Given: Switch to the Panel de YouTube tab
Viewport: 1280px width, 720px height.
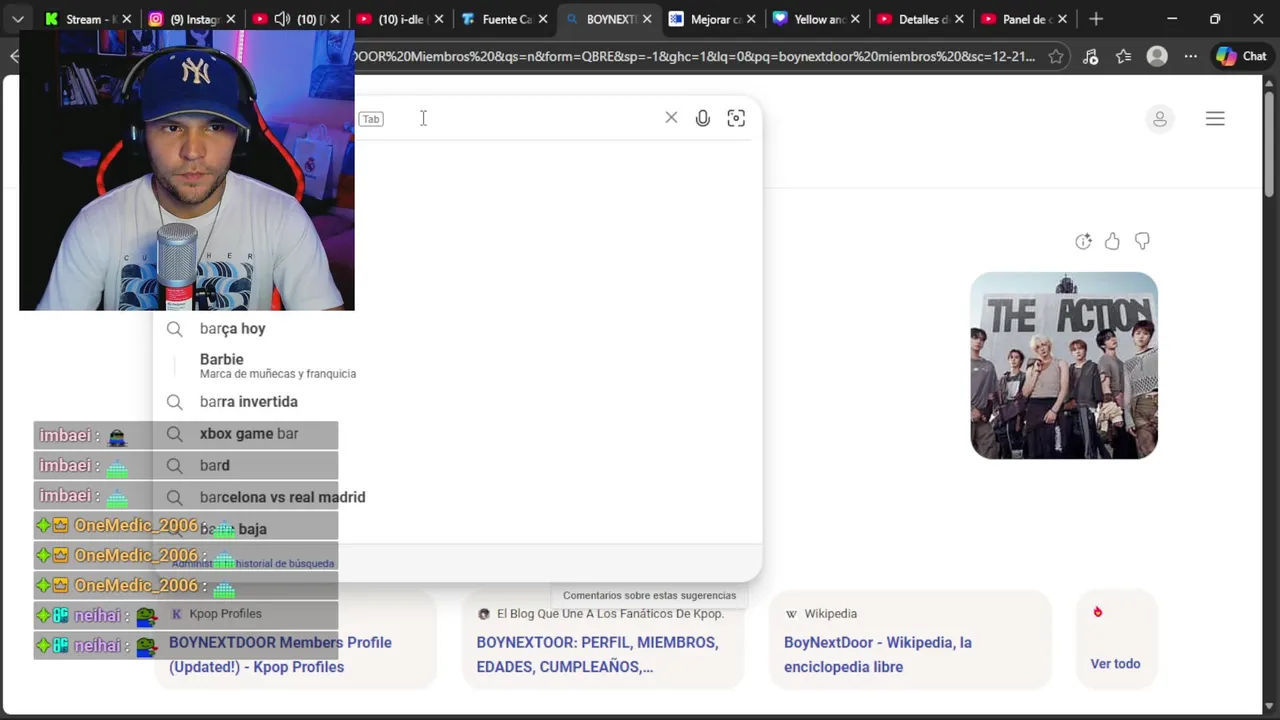Looking at the screenshot, I should click(x=1025, y=19).
